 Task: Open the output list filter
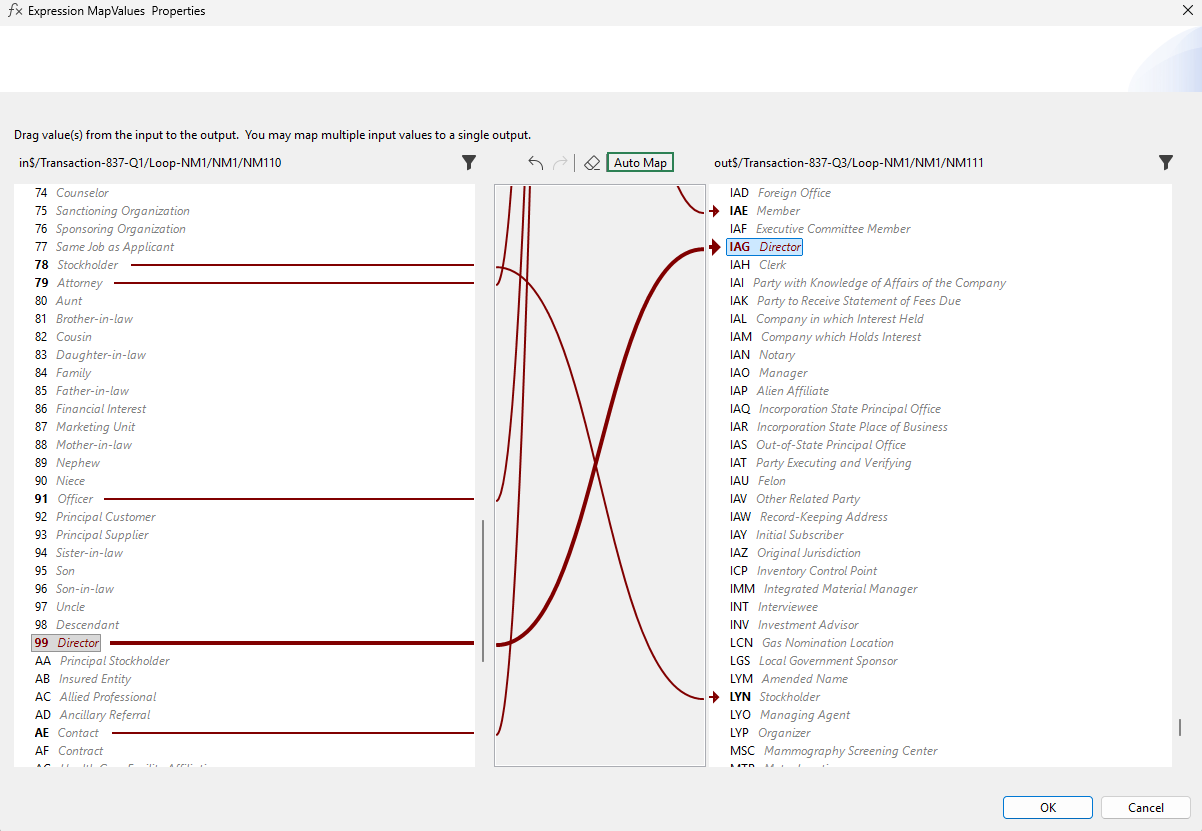[x=1165, y=162]
